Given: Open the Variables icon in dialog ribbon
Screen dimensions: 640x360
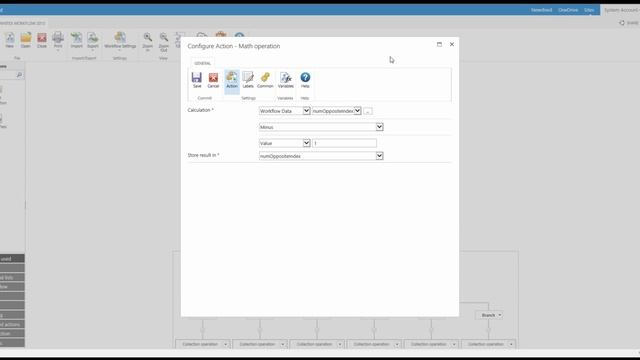Looking at the screenshot, I should click(285, 80).
